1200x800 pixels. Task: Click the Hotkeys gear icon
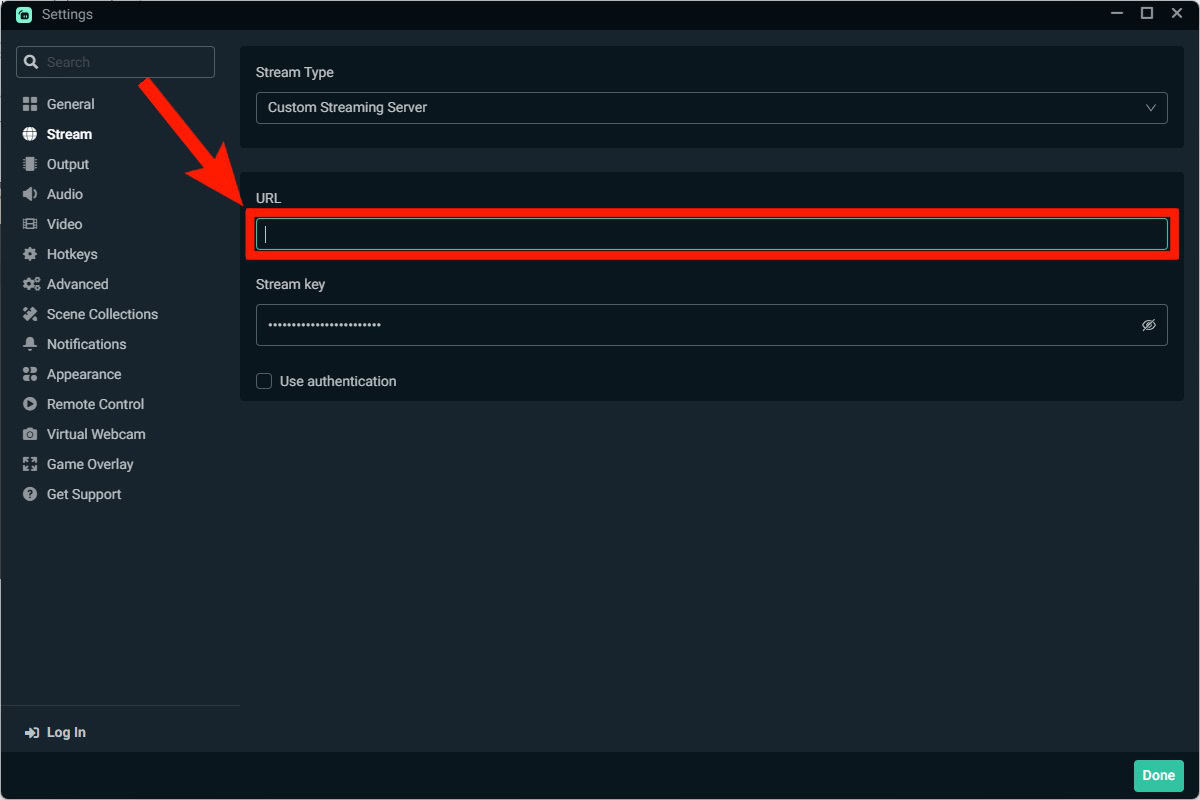[x=29, y=253]
